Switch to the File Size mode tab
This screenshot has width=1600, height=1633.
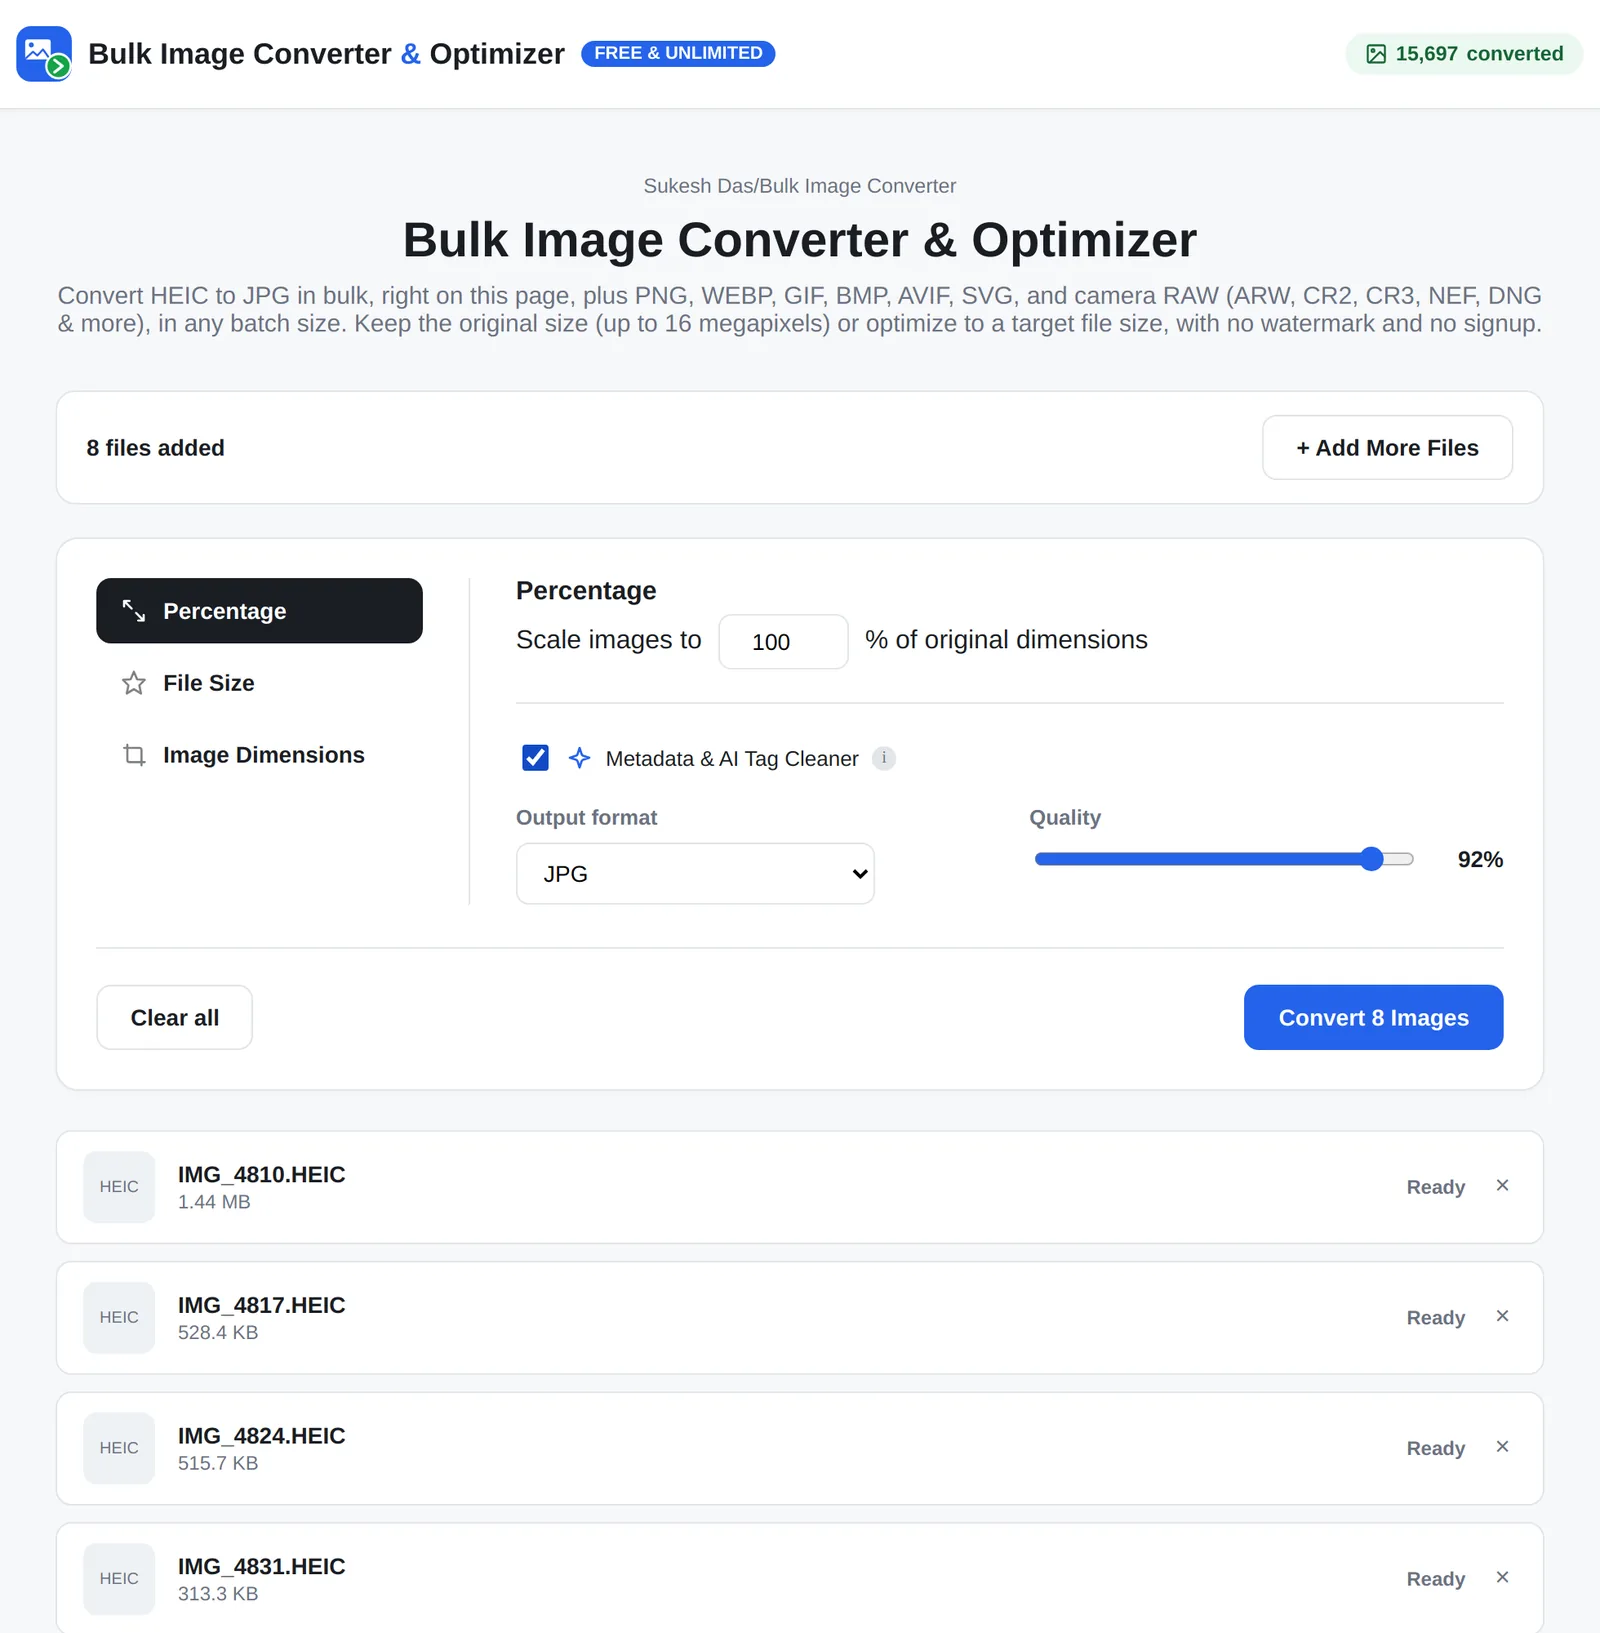(x=259, y=683)
